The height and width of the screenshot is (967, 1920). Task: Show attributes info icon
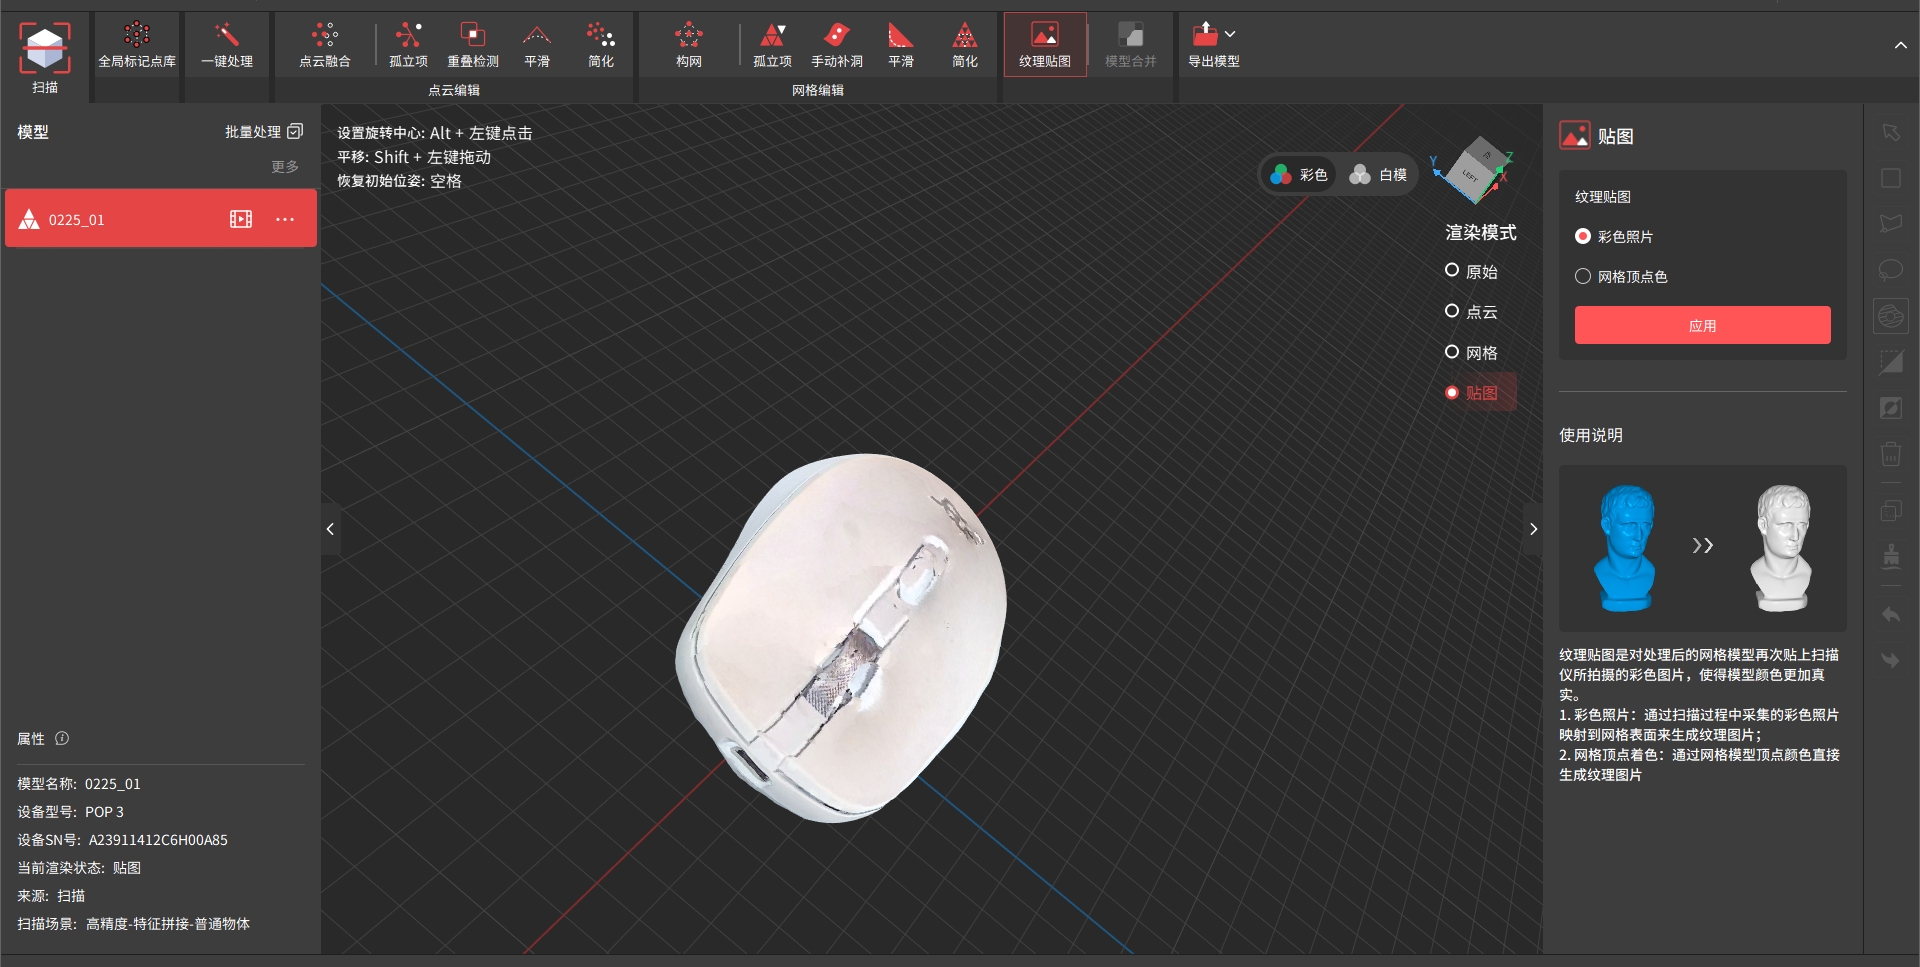tap(62, 738)
